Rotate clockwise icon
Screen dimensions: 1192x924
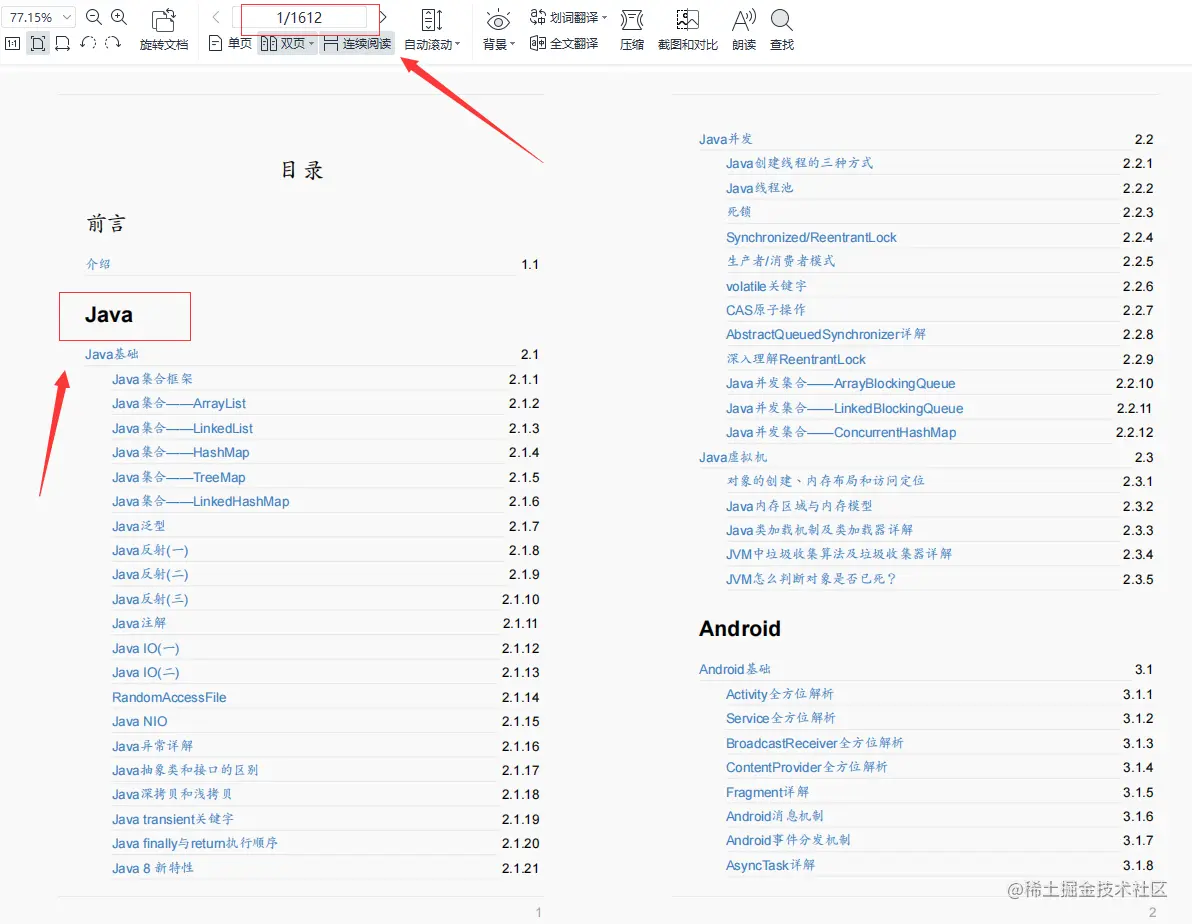[x=113, y=43]
